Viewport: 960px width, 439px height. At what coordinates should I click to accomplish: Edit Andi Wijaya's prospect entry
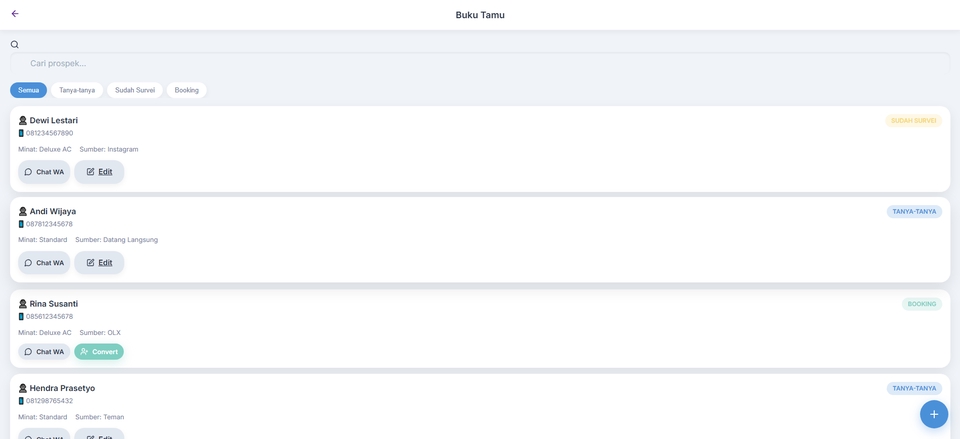tap(99, 263)
